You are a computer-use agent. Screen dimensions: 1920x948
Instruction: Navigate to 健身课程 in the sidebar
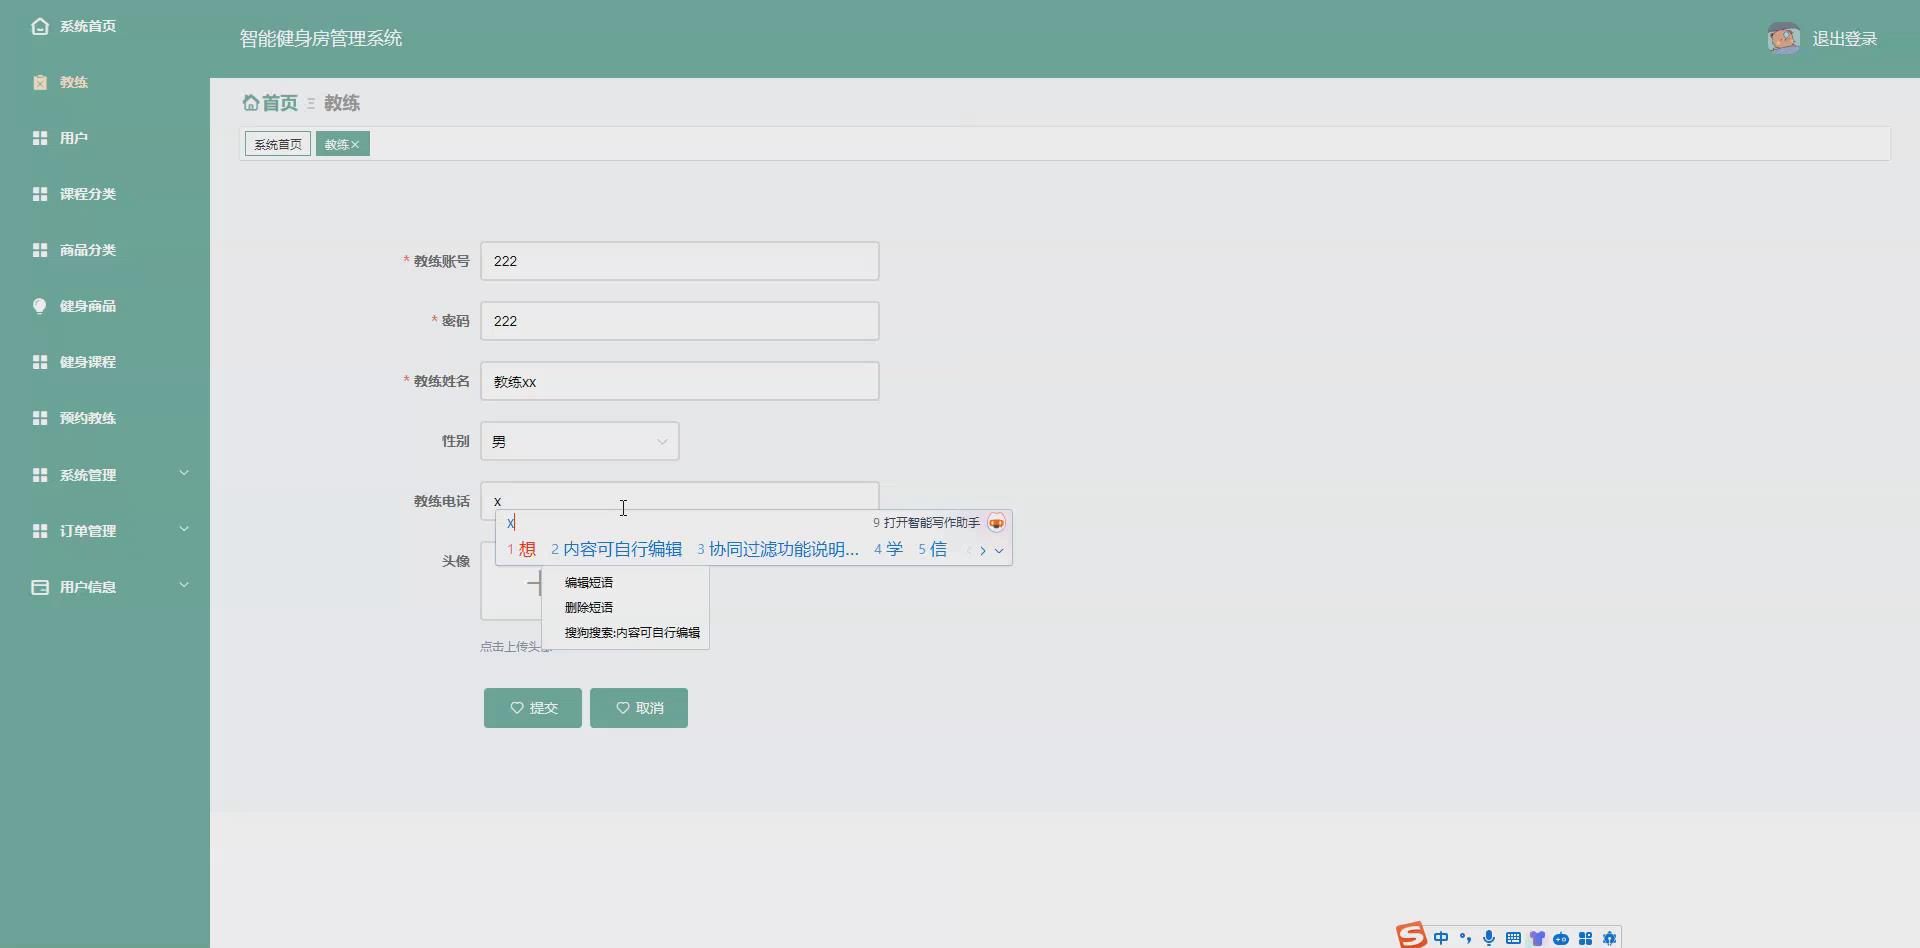pyautogui.click(x=87, y=362)
